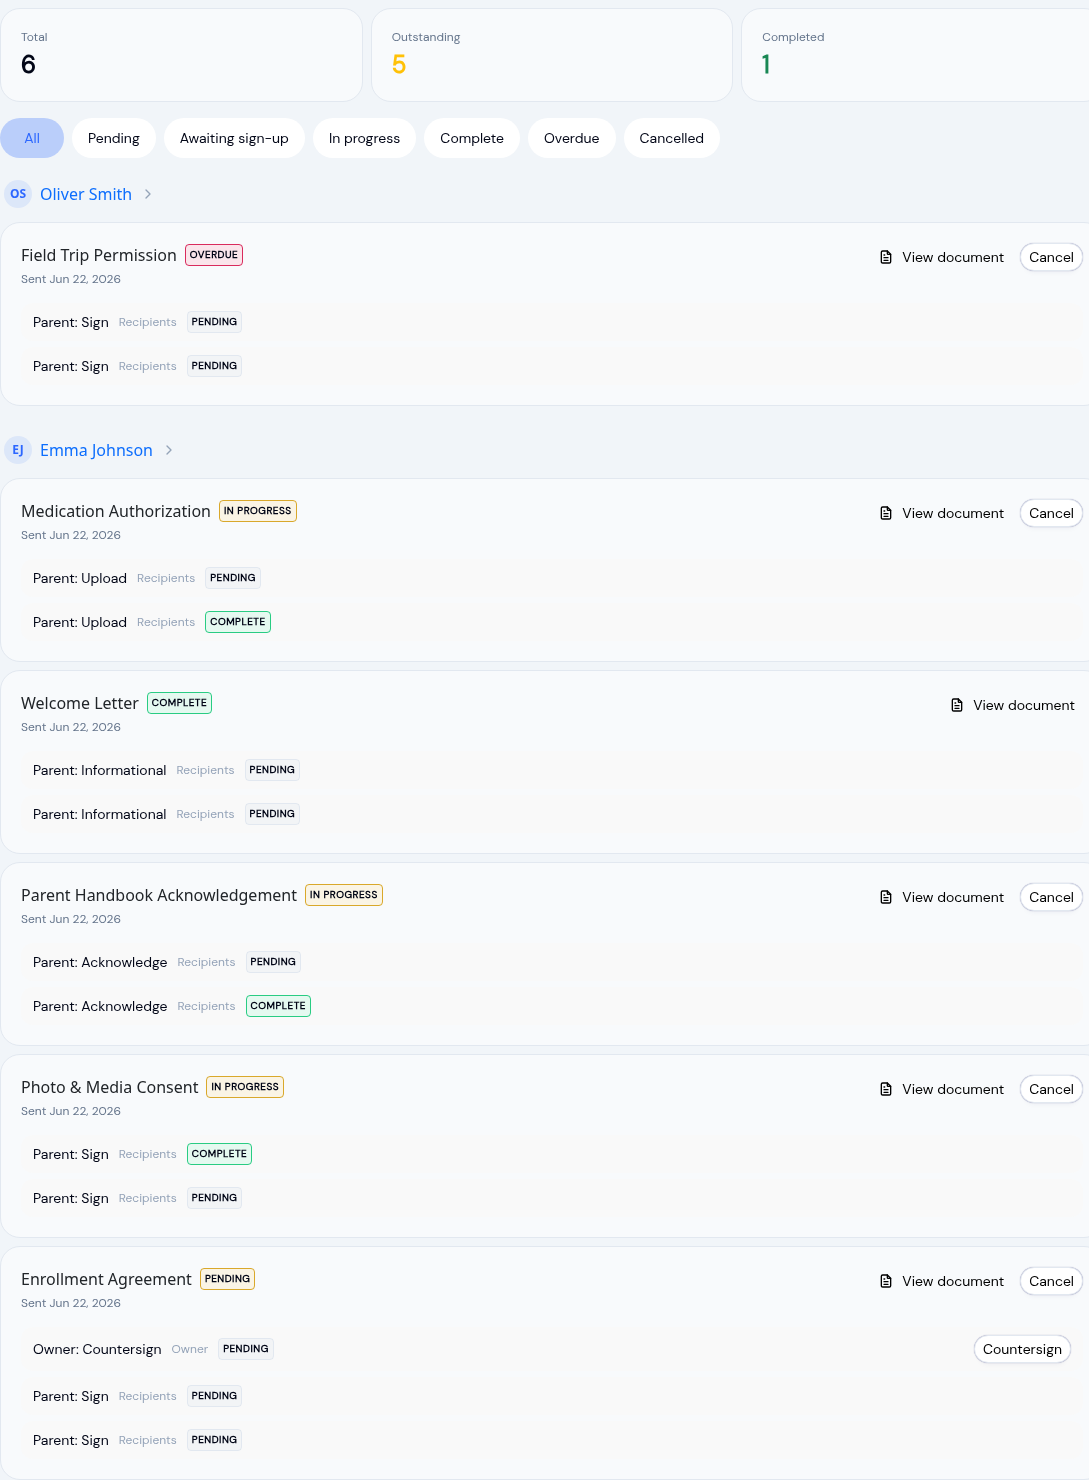
Task: View document for Medication Authorization
Action: (x=942, y=513)
